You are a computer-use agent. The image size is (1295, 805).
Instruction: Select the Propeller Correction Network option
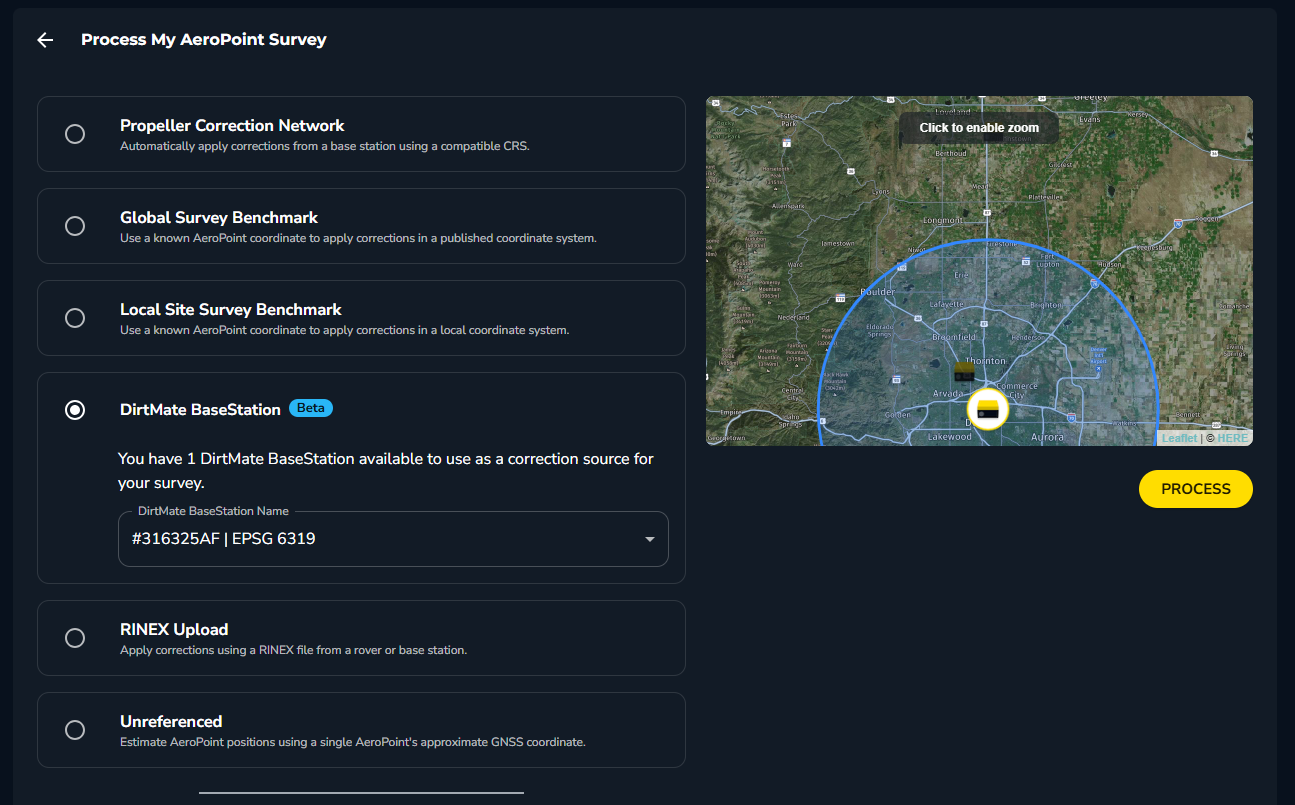coord(75,133)
